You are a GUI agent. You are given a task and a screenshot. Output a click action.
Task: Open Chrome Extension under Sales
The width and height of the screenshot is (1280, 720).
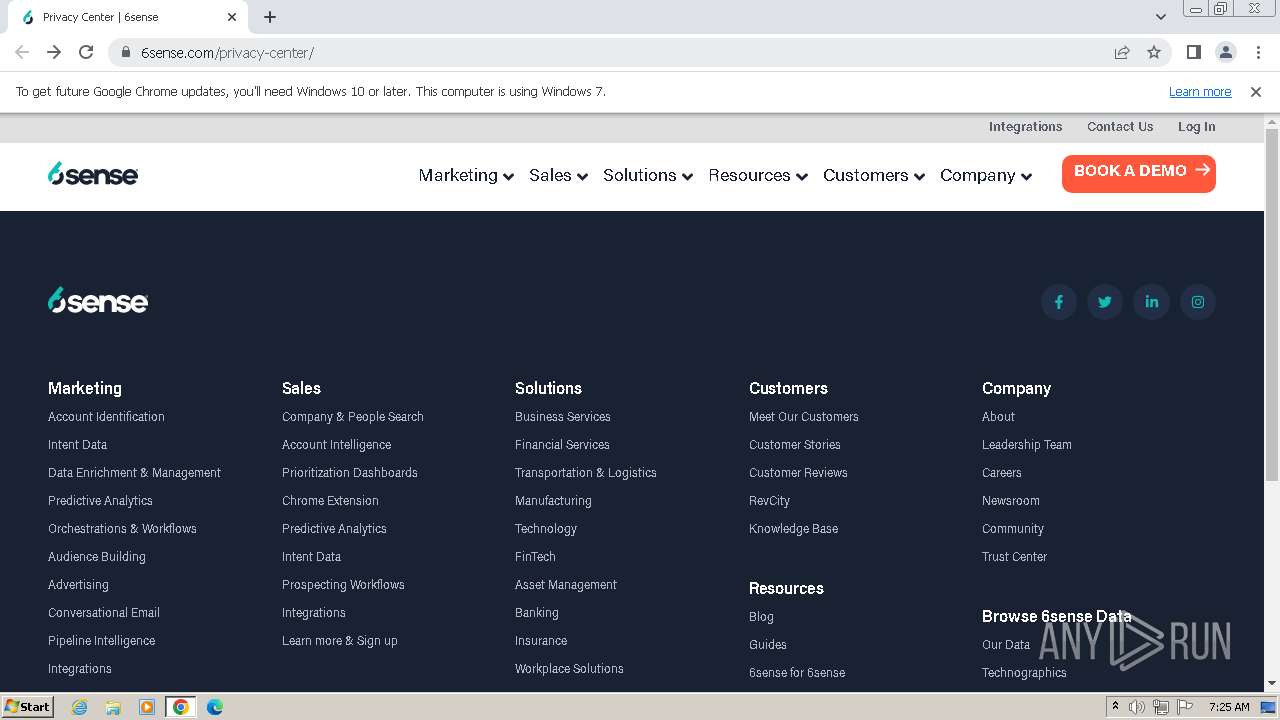tap(330, 501)
